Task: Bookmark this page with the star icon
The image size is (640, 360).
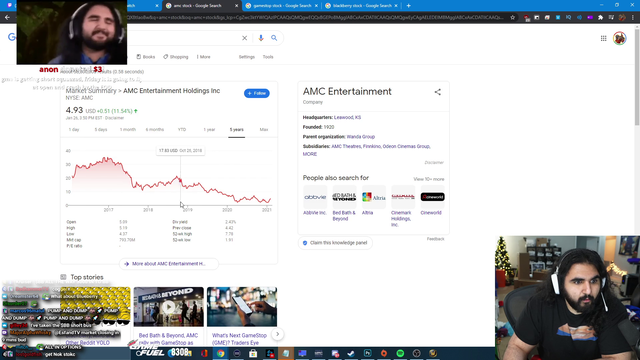Action: 512,18
